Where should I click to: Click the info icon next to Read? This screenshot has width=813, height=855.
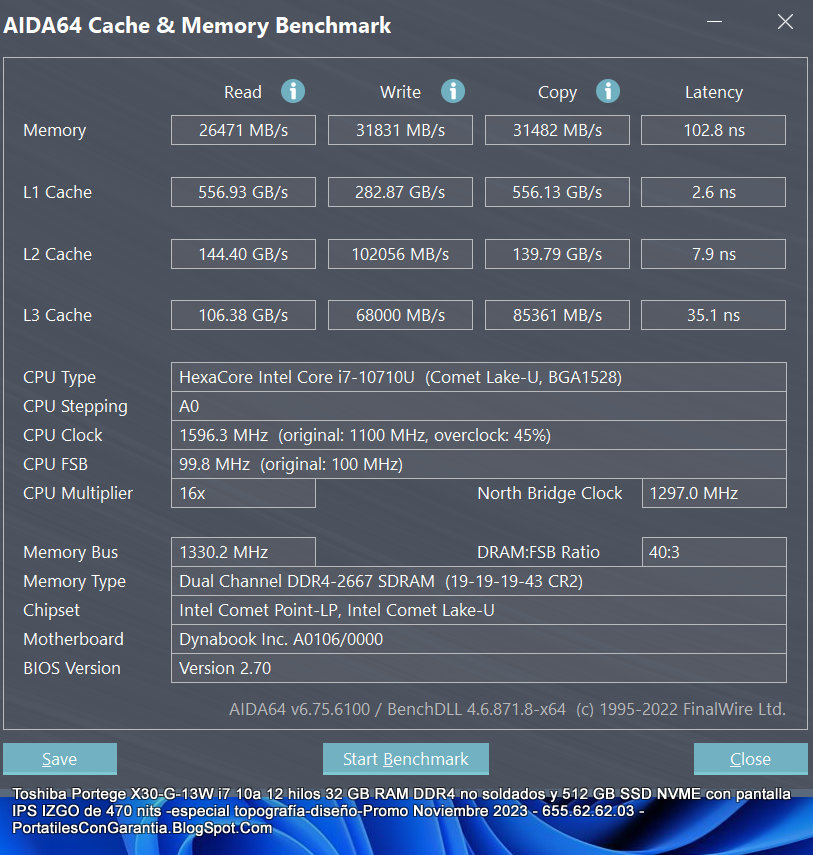click(293, 91)
